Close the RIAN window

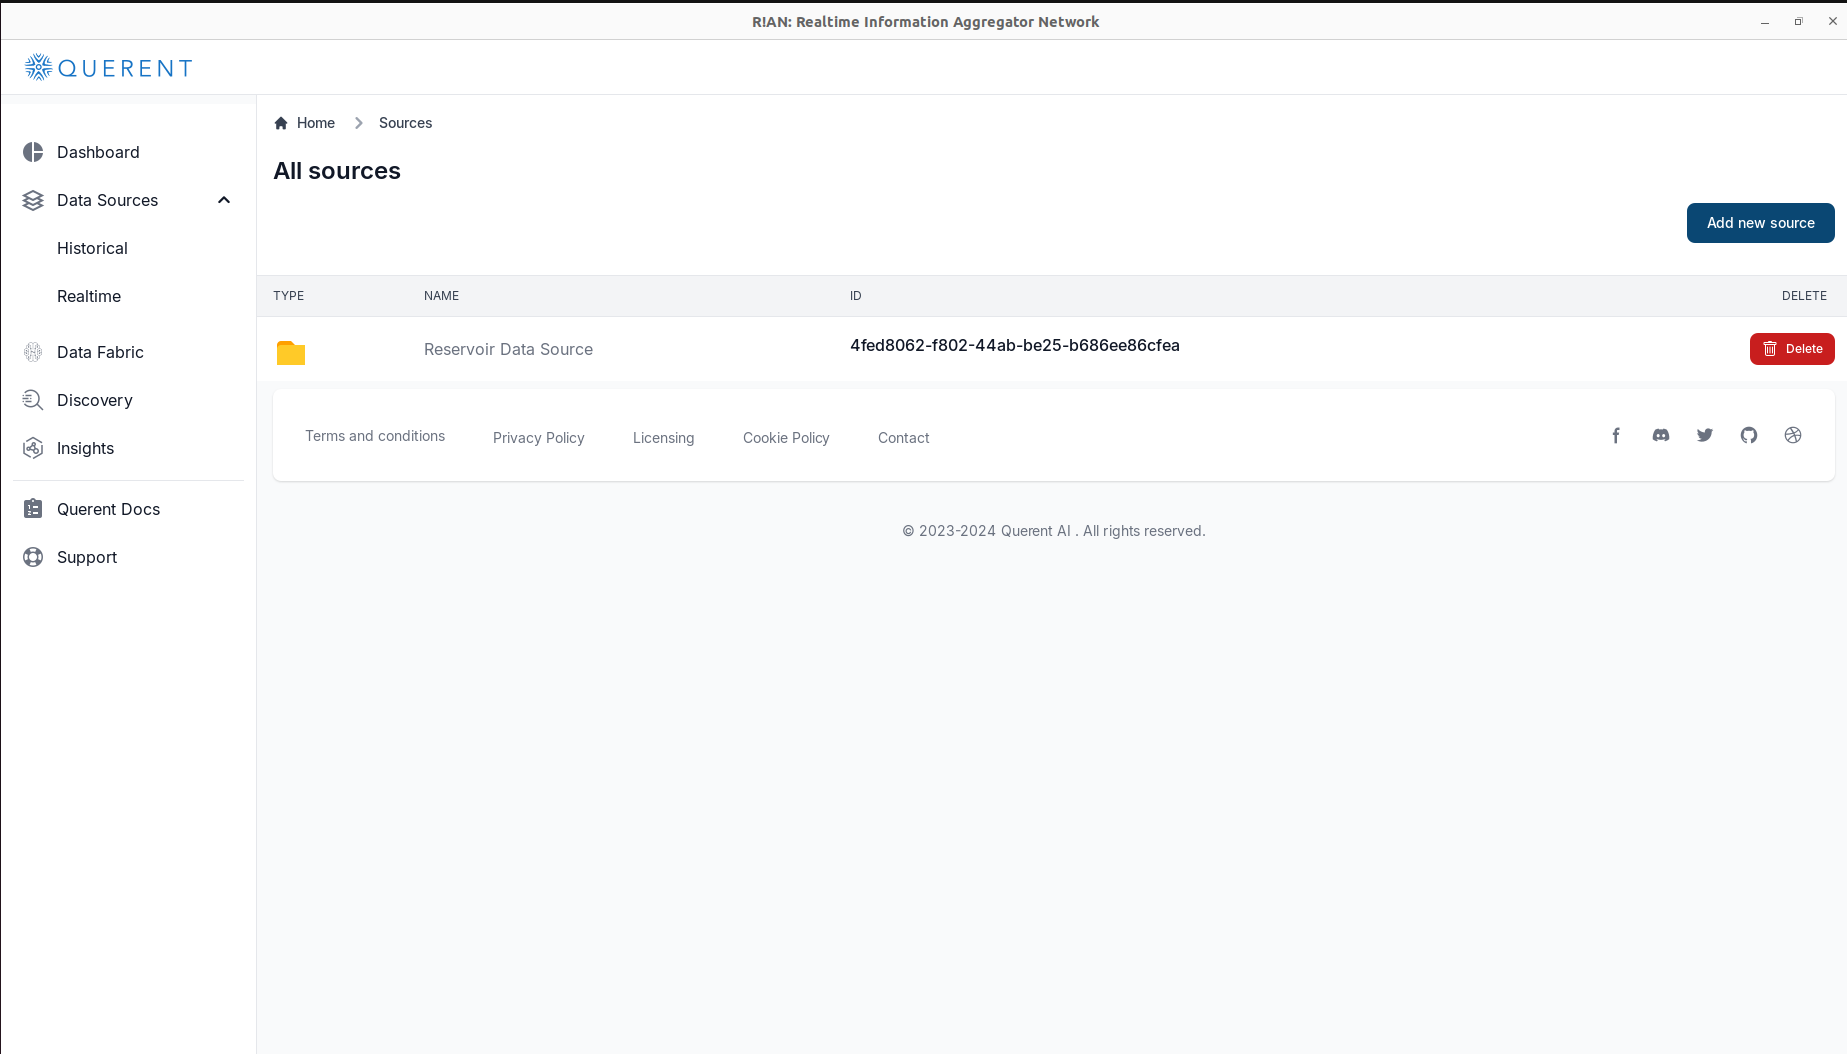[1832, 21]
